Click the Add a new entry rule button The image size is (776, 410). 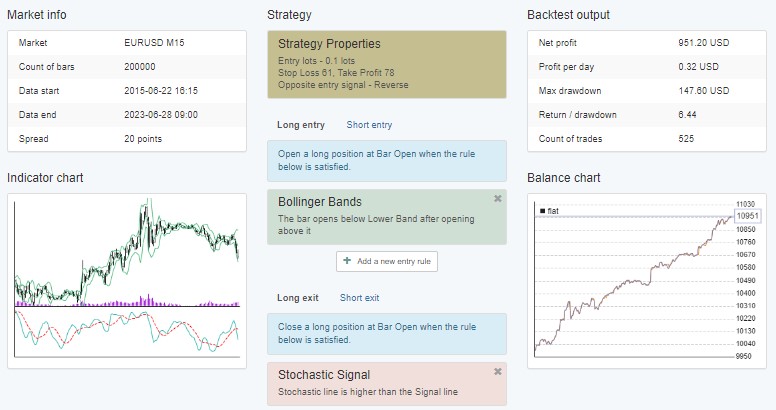tap(387, 261)
